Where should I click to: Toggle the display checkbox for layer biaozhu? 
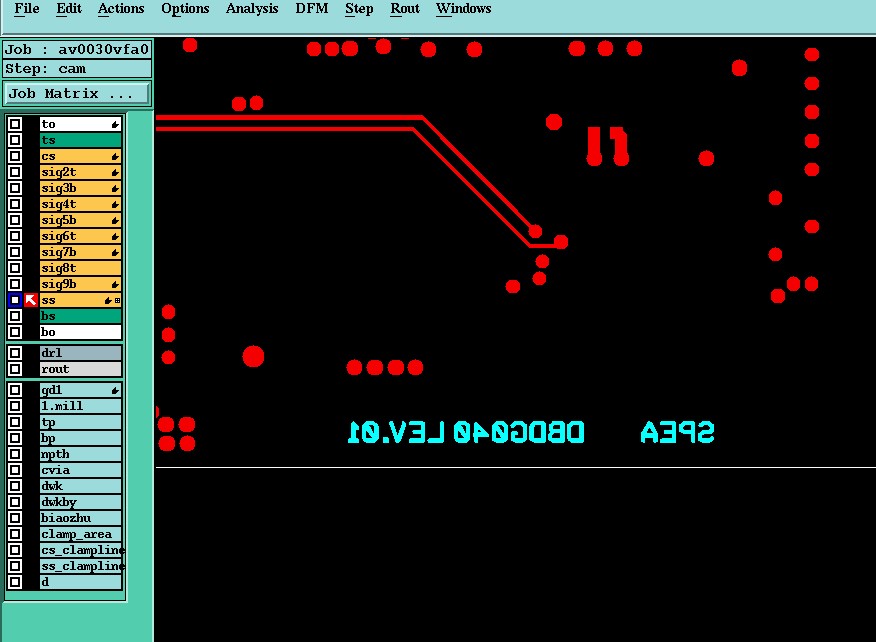point(15,518)
